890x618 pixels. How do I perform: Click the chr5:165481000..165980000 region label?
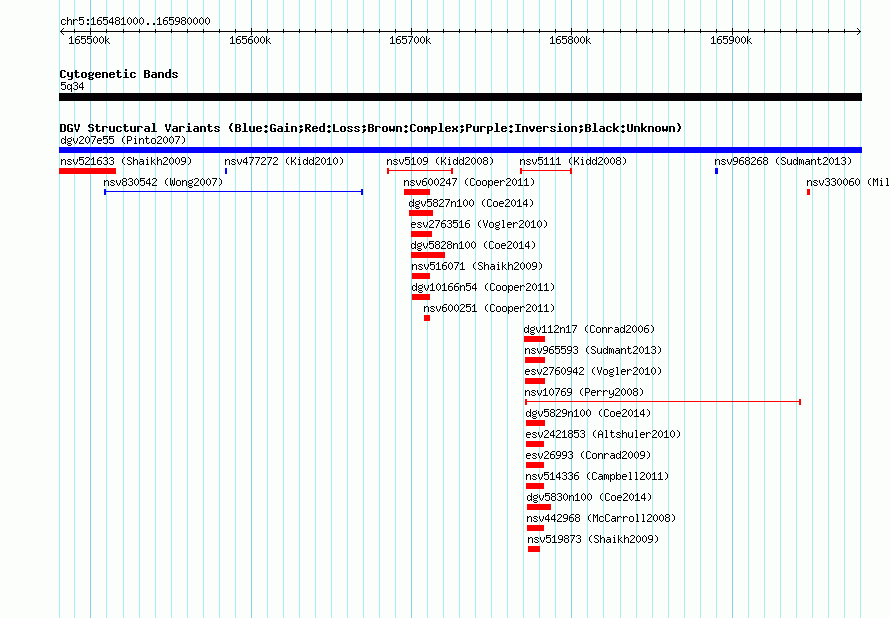[135, 21]
